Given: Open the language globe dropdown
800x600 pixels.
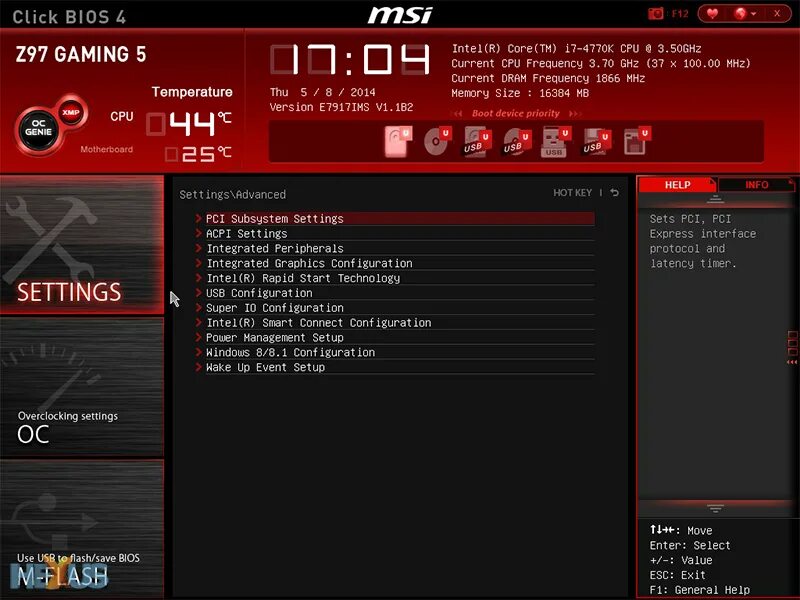Looking at the screenshot, I should [745, 14].
